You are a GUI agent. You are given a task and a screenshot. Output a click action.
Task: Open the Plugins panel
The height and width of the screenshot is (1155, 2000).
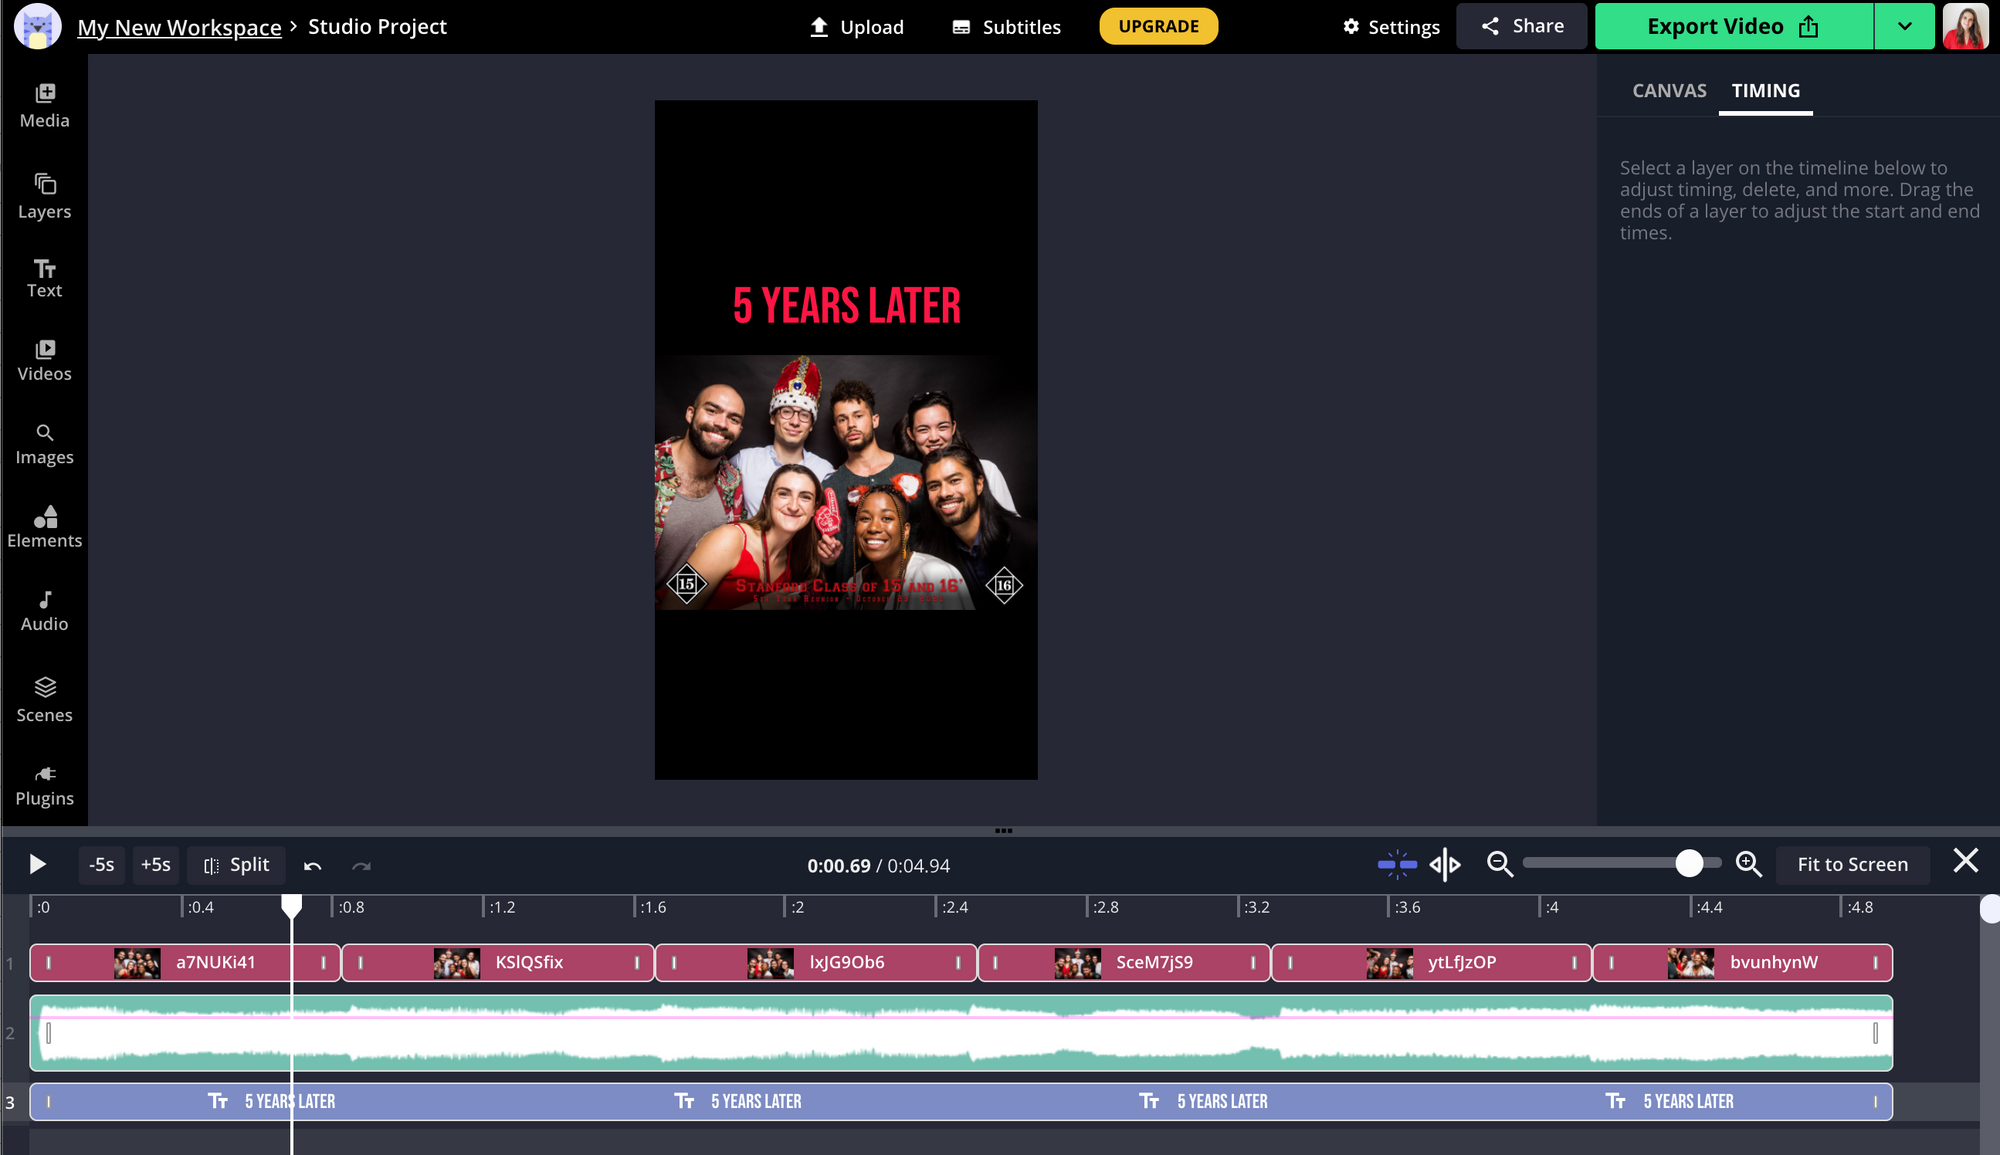coord(44,785)
